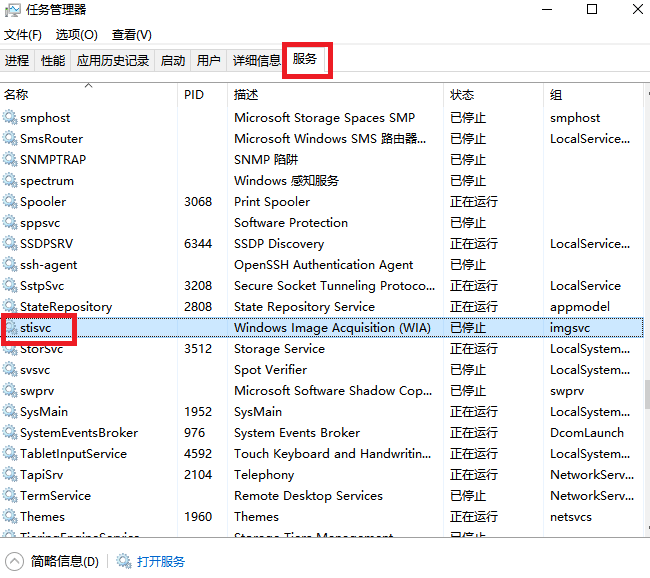Viewport: 650px width, 578px height.
Task: Open the 选项(O) menu
Action: 77,34
